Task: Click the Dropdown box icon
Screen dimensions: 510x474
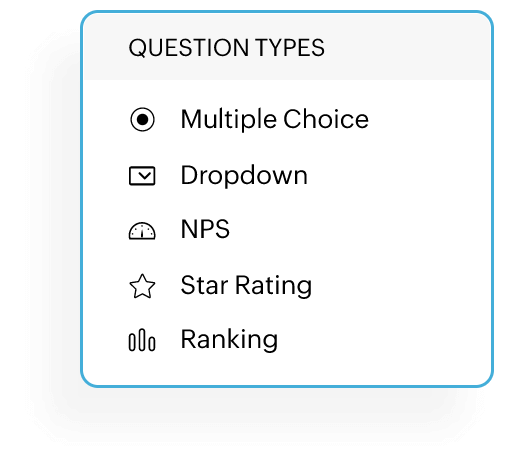Action: pyautogui.click(x=142, y=175)
